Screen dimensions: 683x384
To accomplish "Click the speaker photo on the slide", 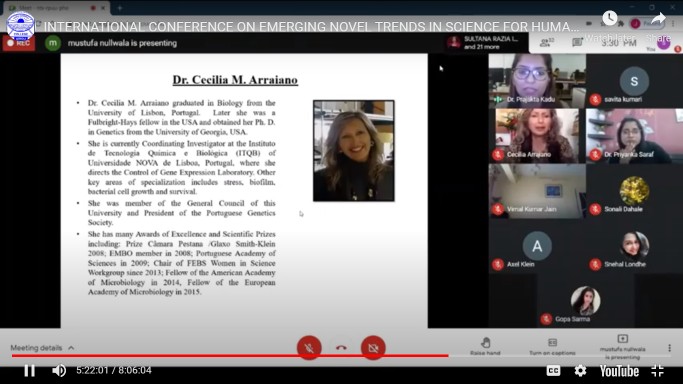I will pyautogui.click(x=354, y=151).
